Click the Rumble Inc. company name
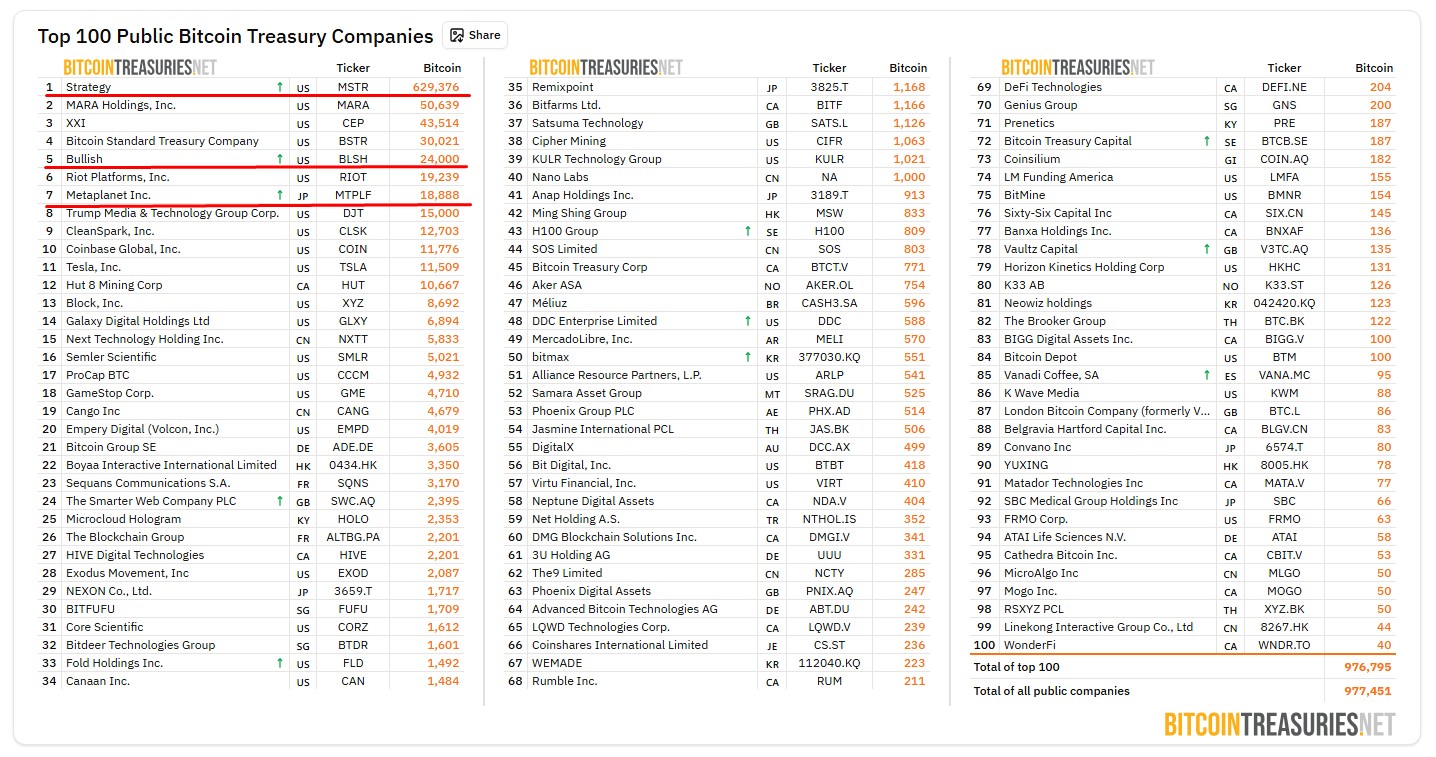 tap(564, 681)
